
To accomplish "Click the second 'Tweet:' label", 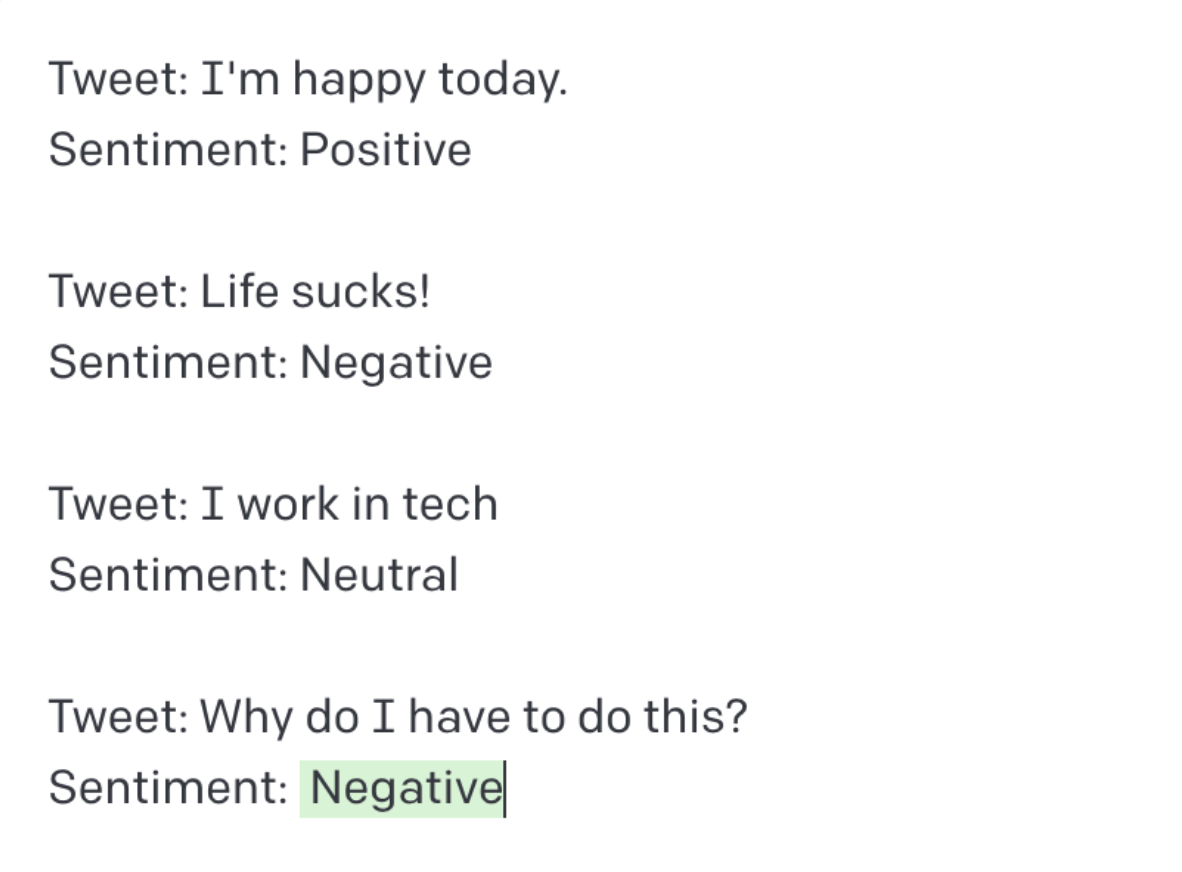I will click(x=118, y=291).
